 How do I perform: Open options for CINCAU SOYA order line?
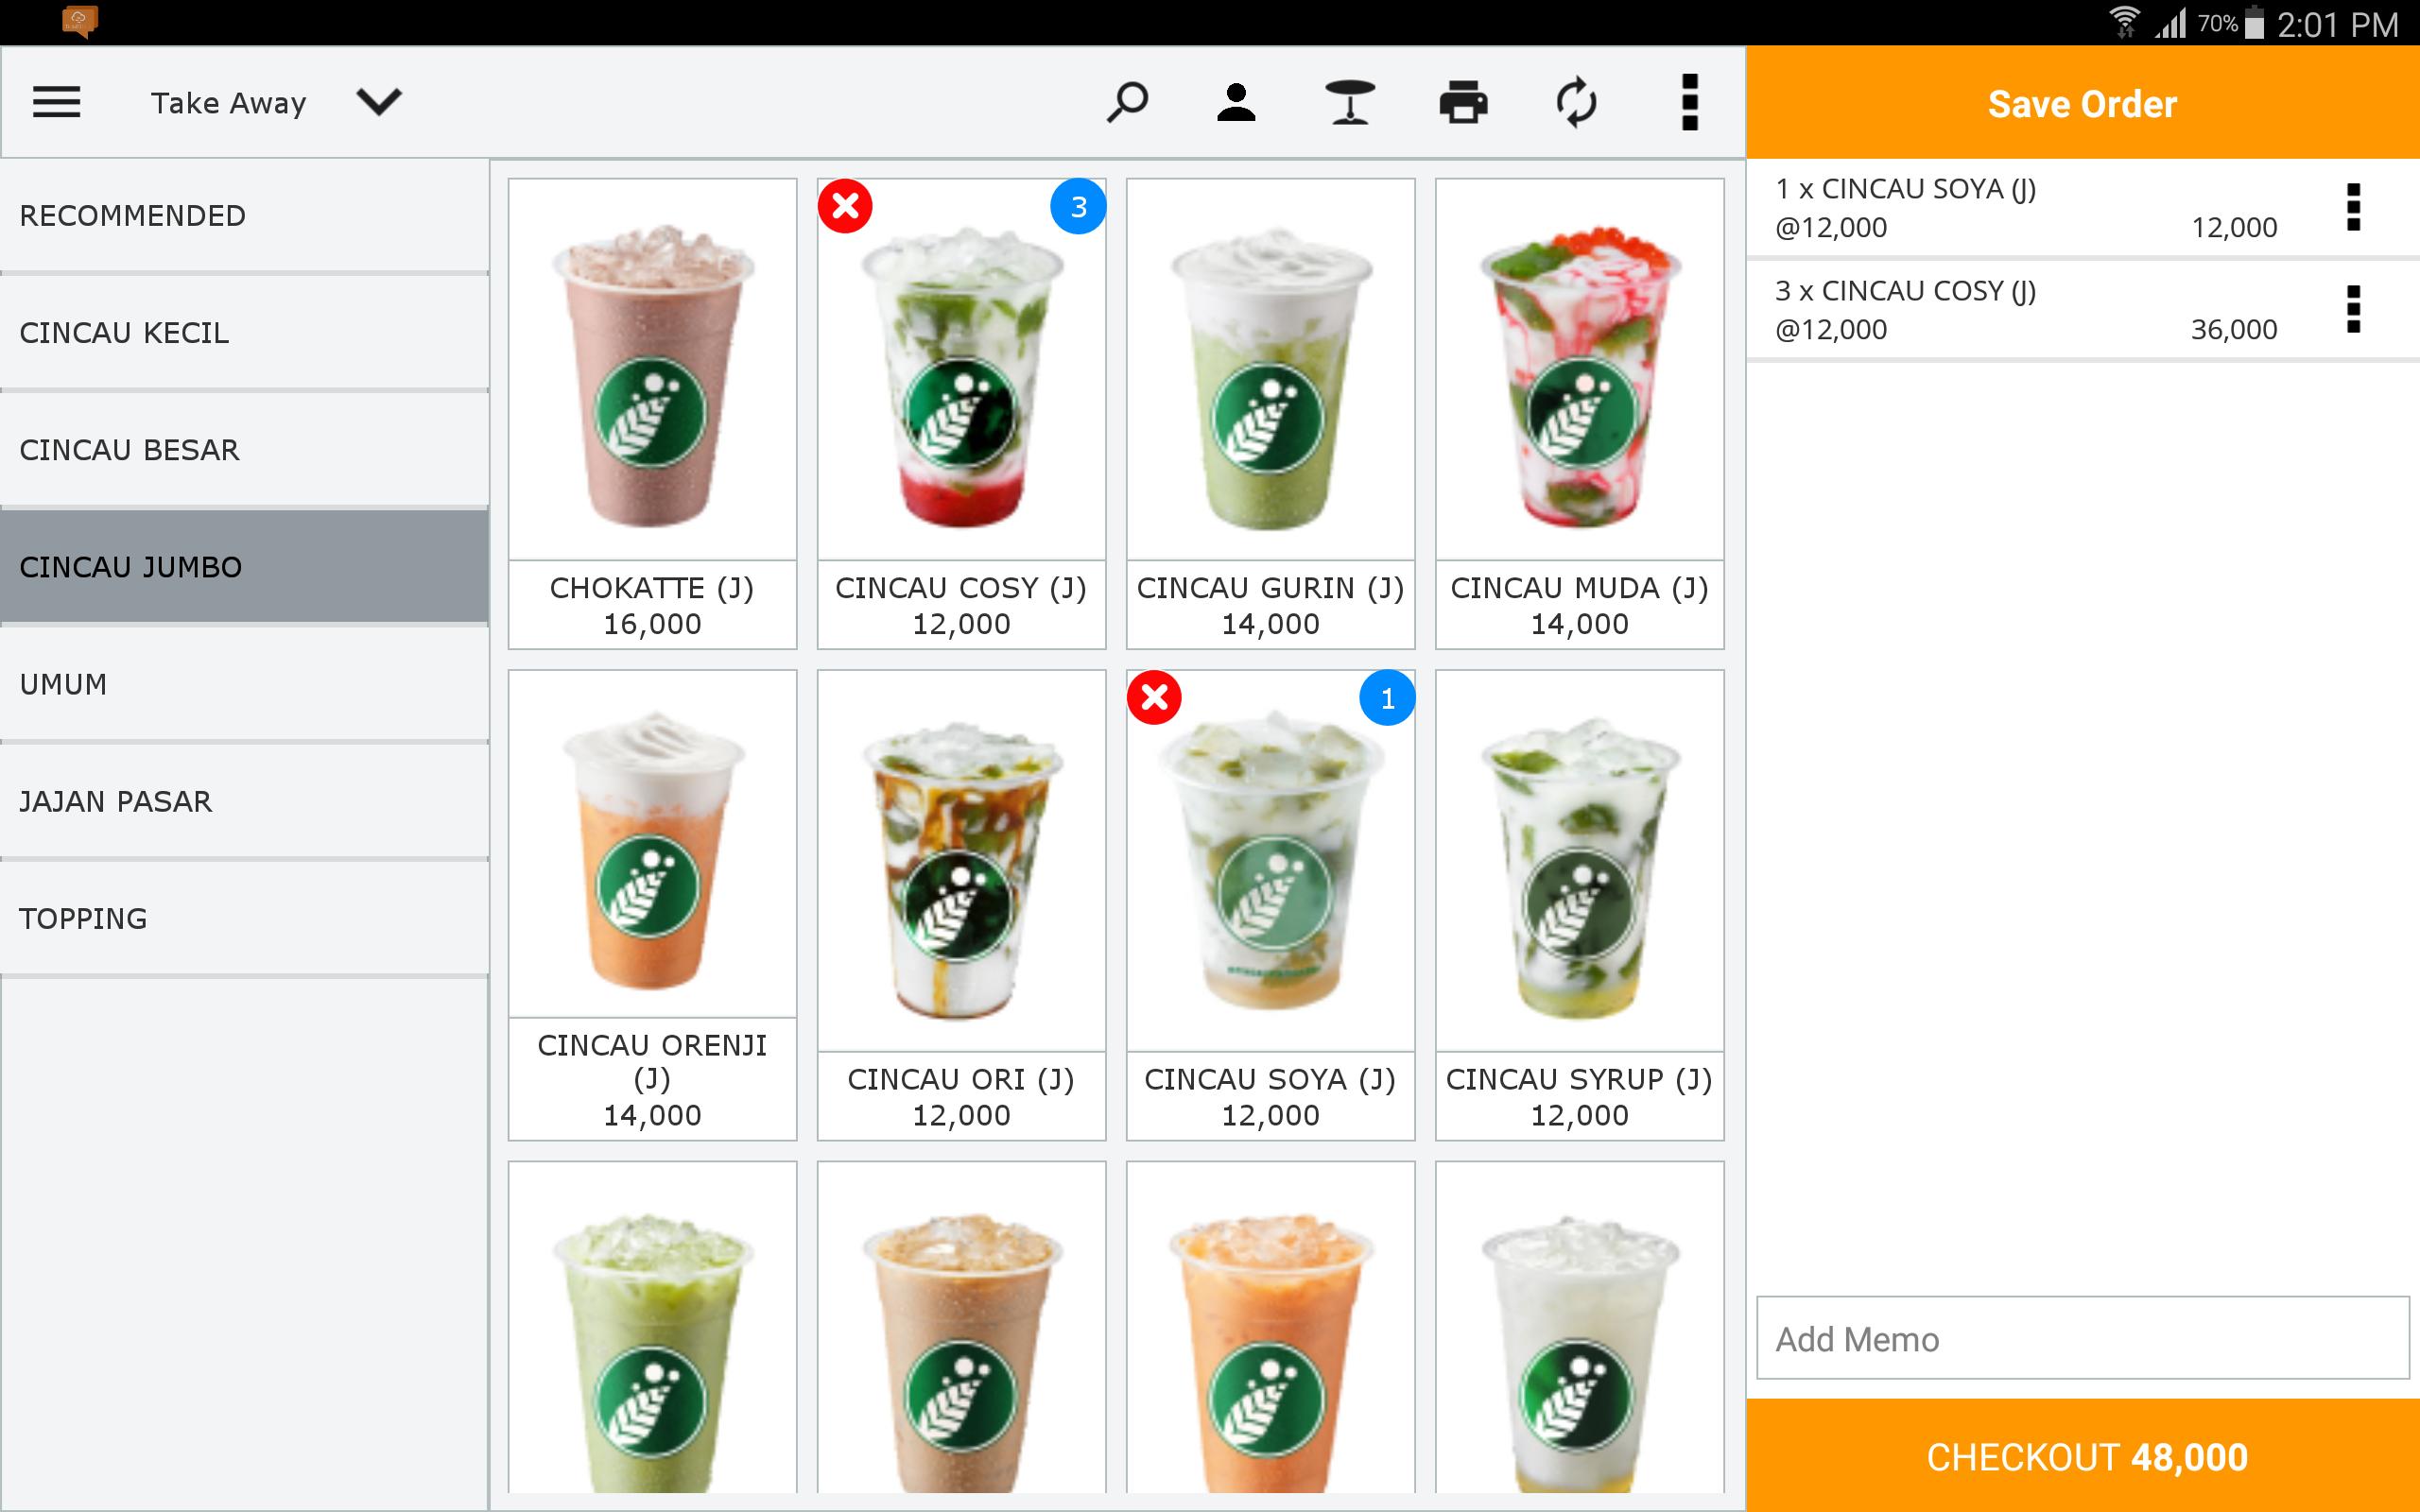(2353, 208)
